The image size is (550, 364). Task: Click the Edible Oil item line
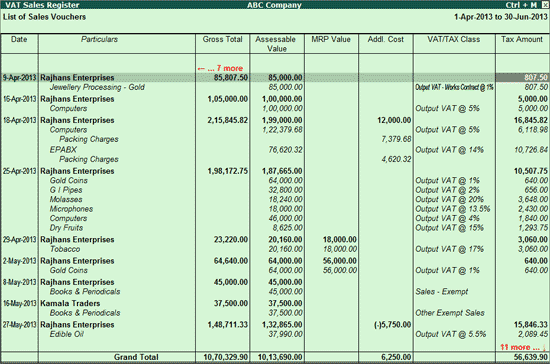tap(67, 334)
